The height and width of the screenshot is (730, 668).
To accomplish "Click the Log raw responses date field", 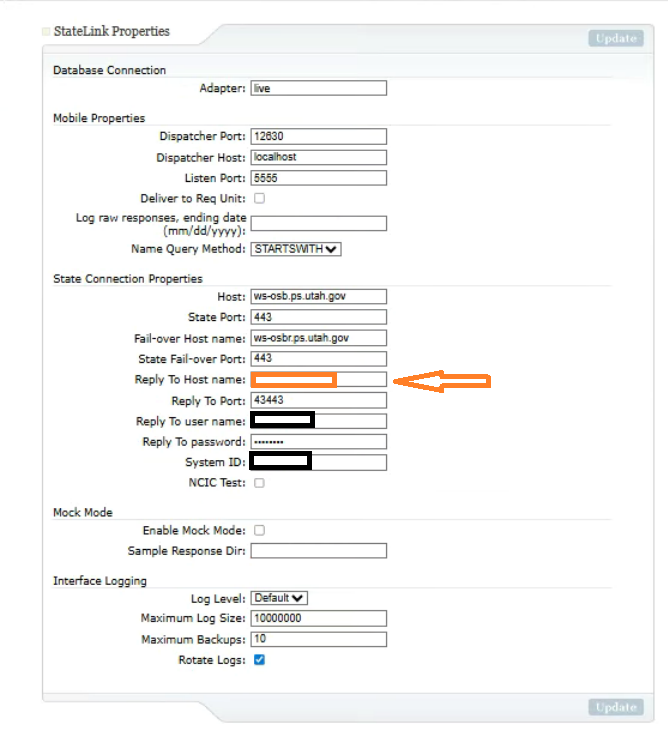I will 318,223.
